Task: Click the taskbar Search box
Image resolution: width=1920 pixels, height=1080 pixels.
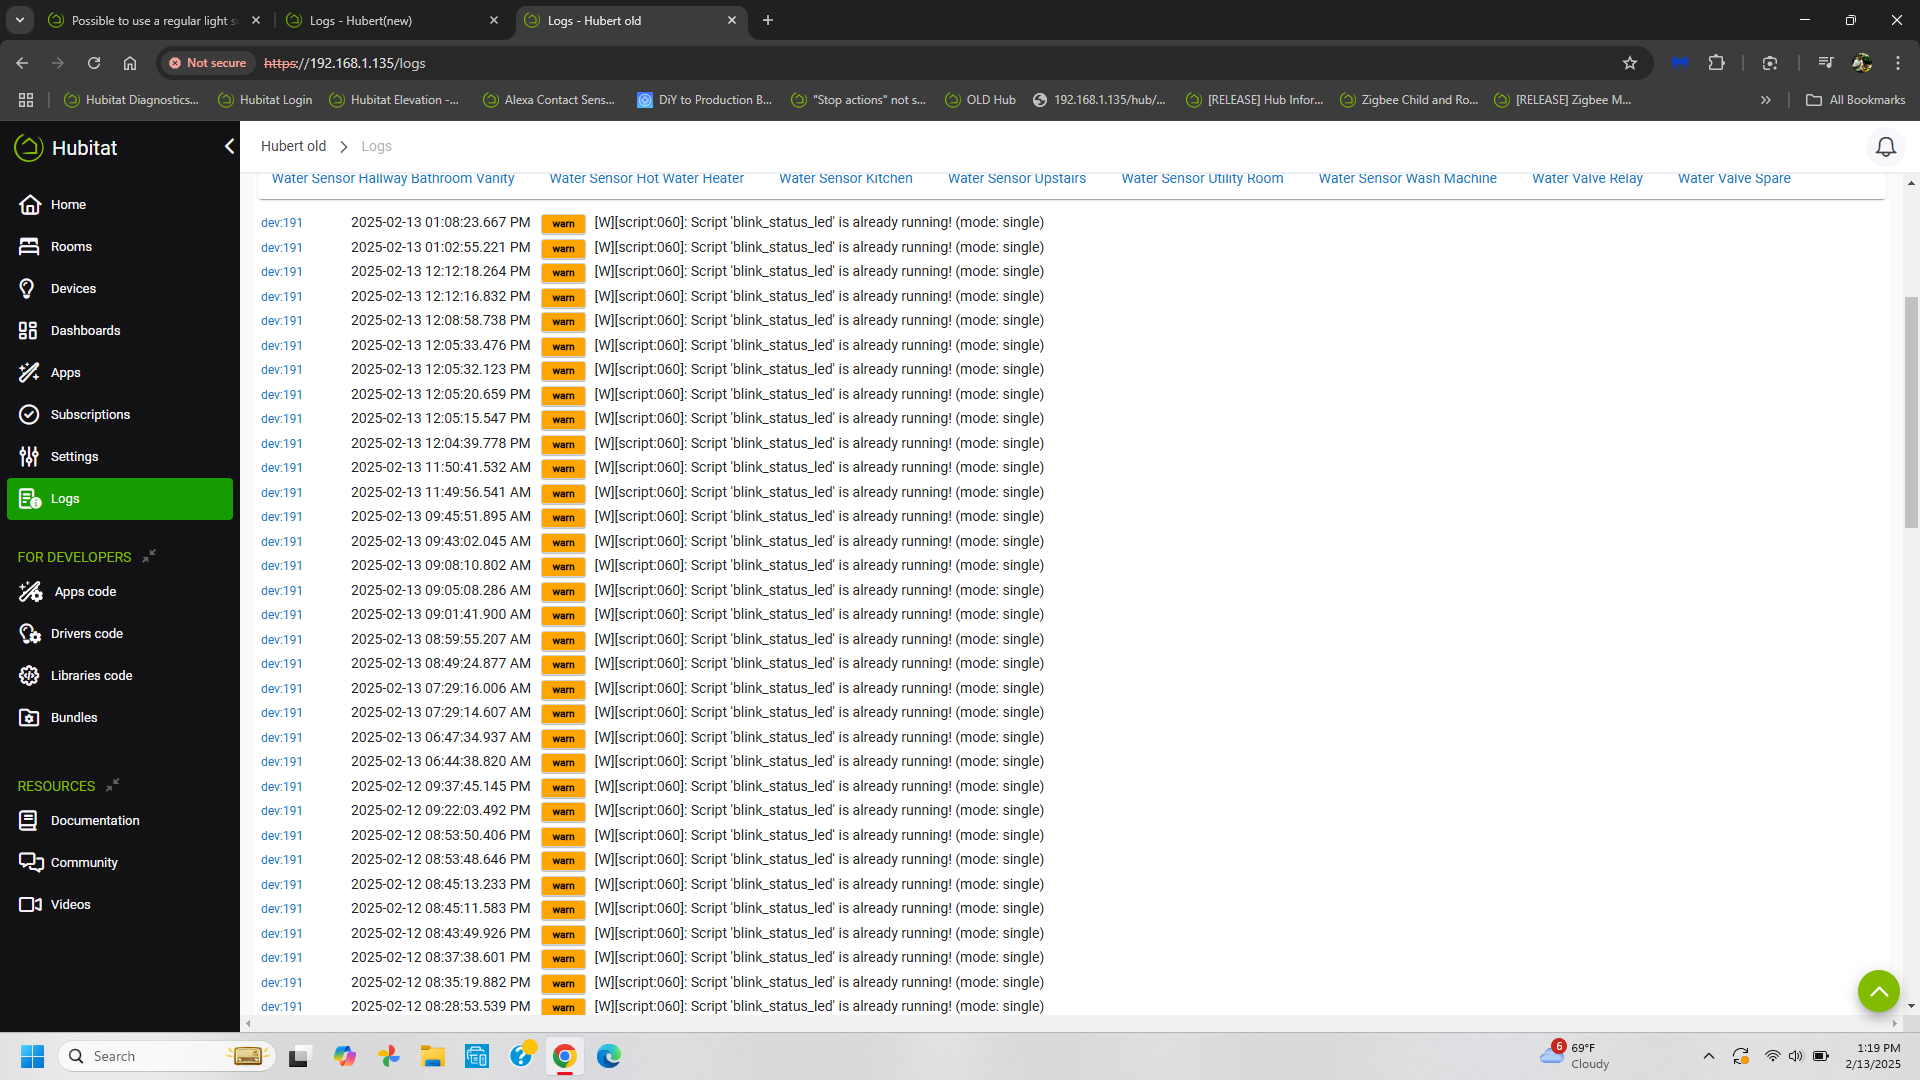Action: coord(168,1056)
